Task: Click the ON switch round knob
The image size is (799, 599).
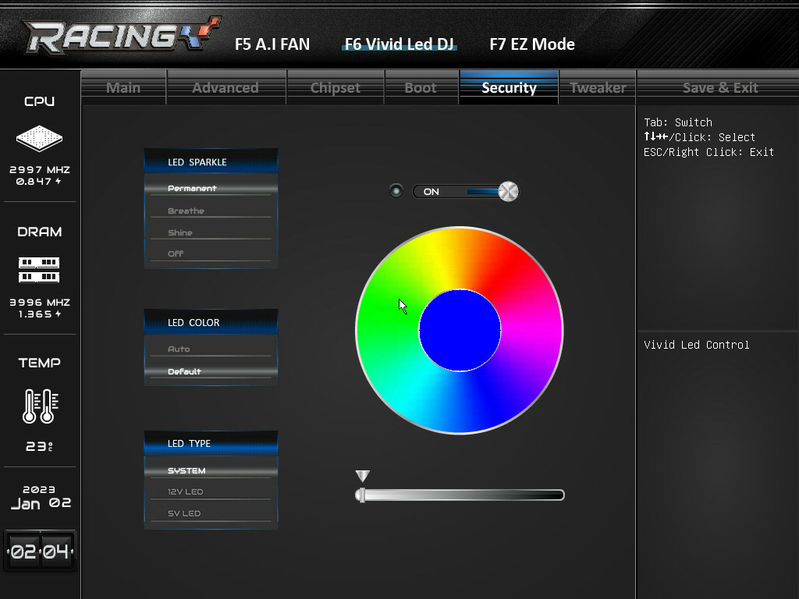Action: coord(508,192)
